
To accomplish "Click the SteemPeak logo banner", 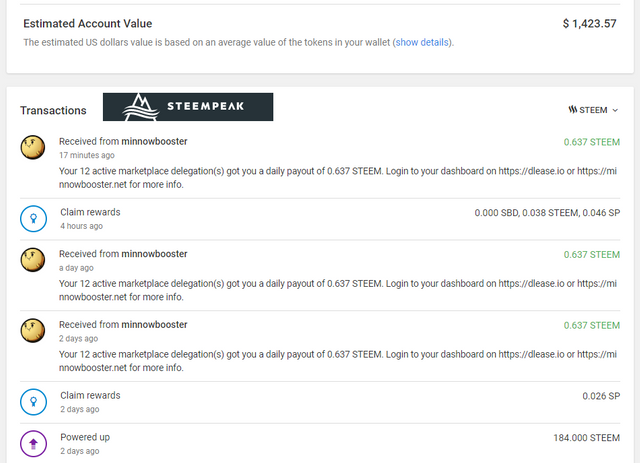I will pyautogui.click(x=187, y=108).
